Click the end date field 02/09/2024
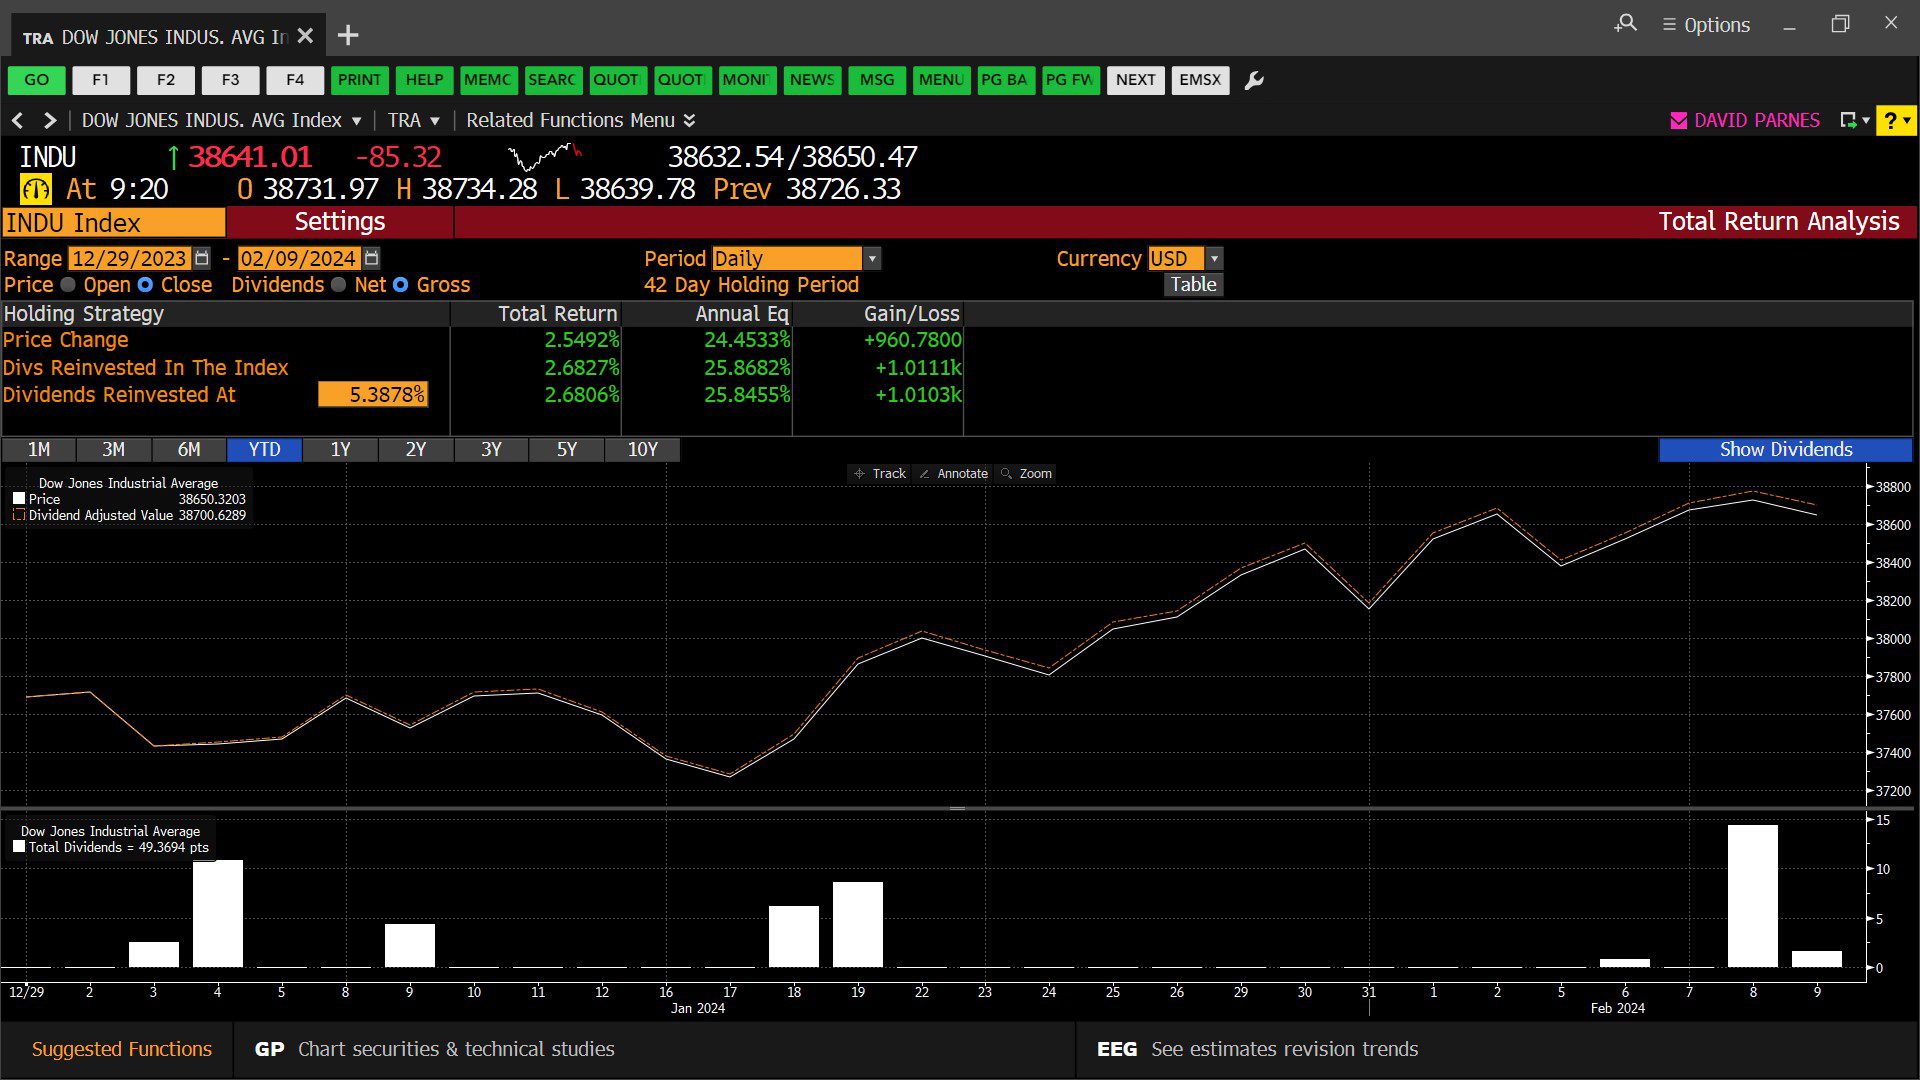 click(x=299, y=258)
